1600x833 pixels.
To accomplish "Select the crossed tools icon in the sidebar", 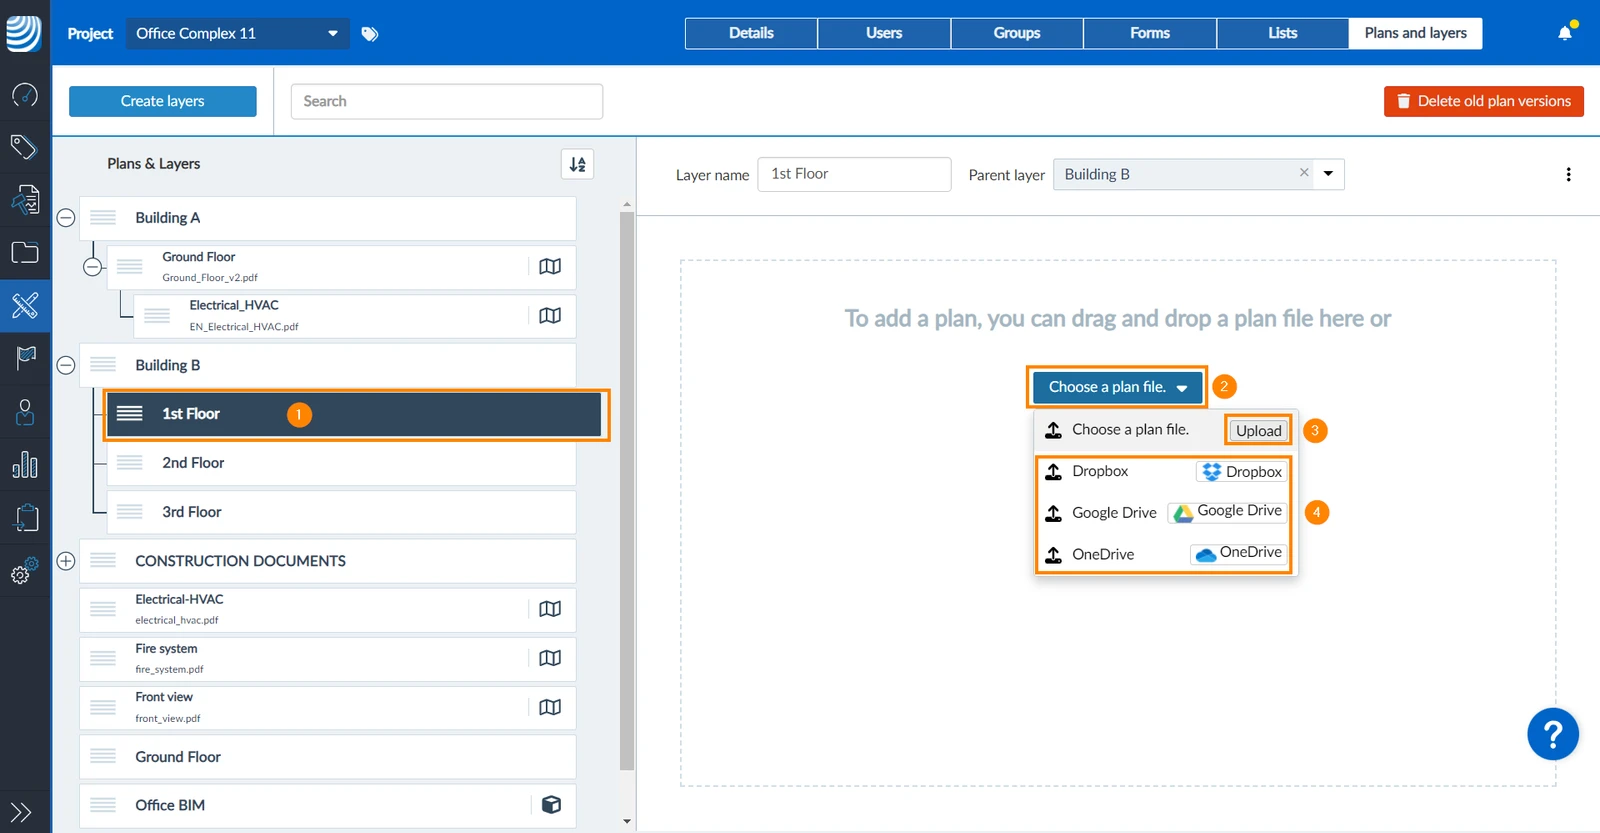I will [x=25, y=305].
